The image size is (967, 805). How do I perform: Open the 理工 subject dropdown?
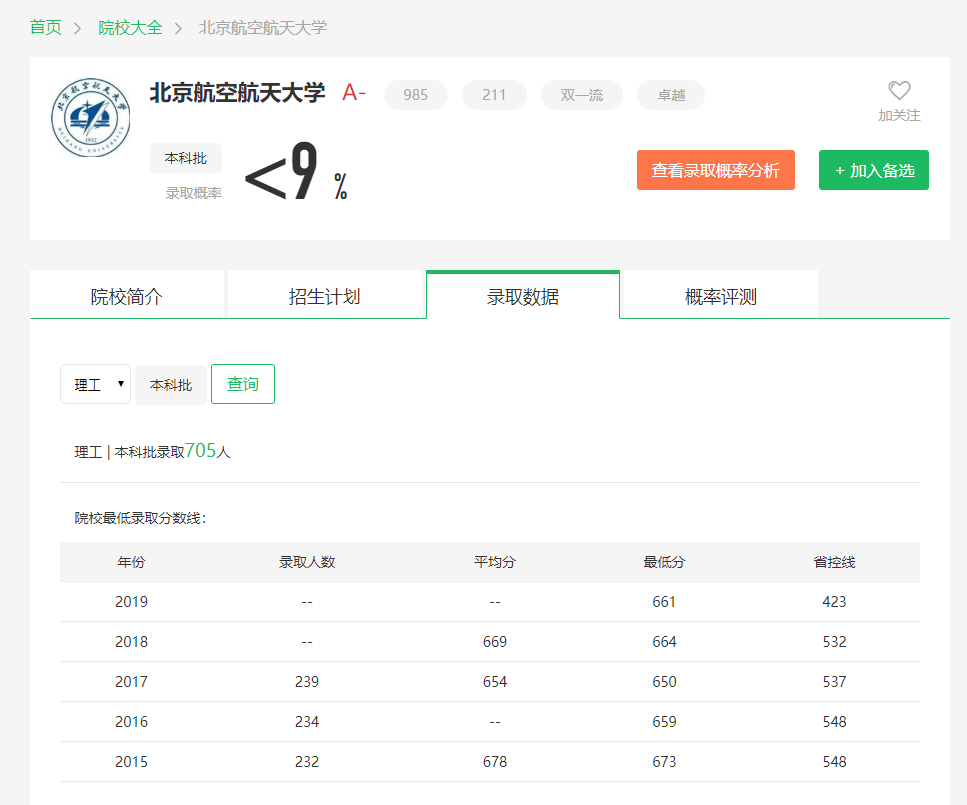(x=96, y=384)
